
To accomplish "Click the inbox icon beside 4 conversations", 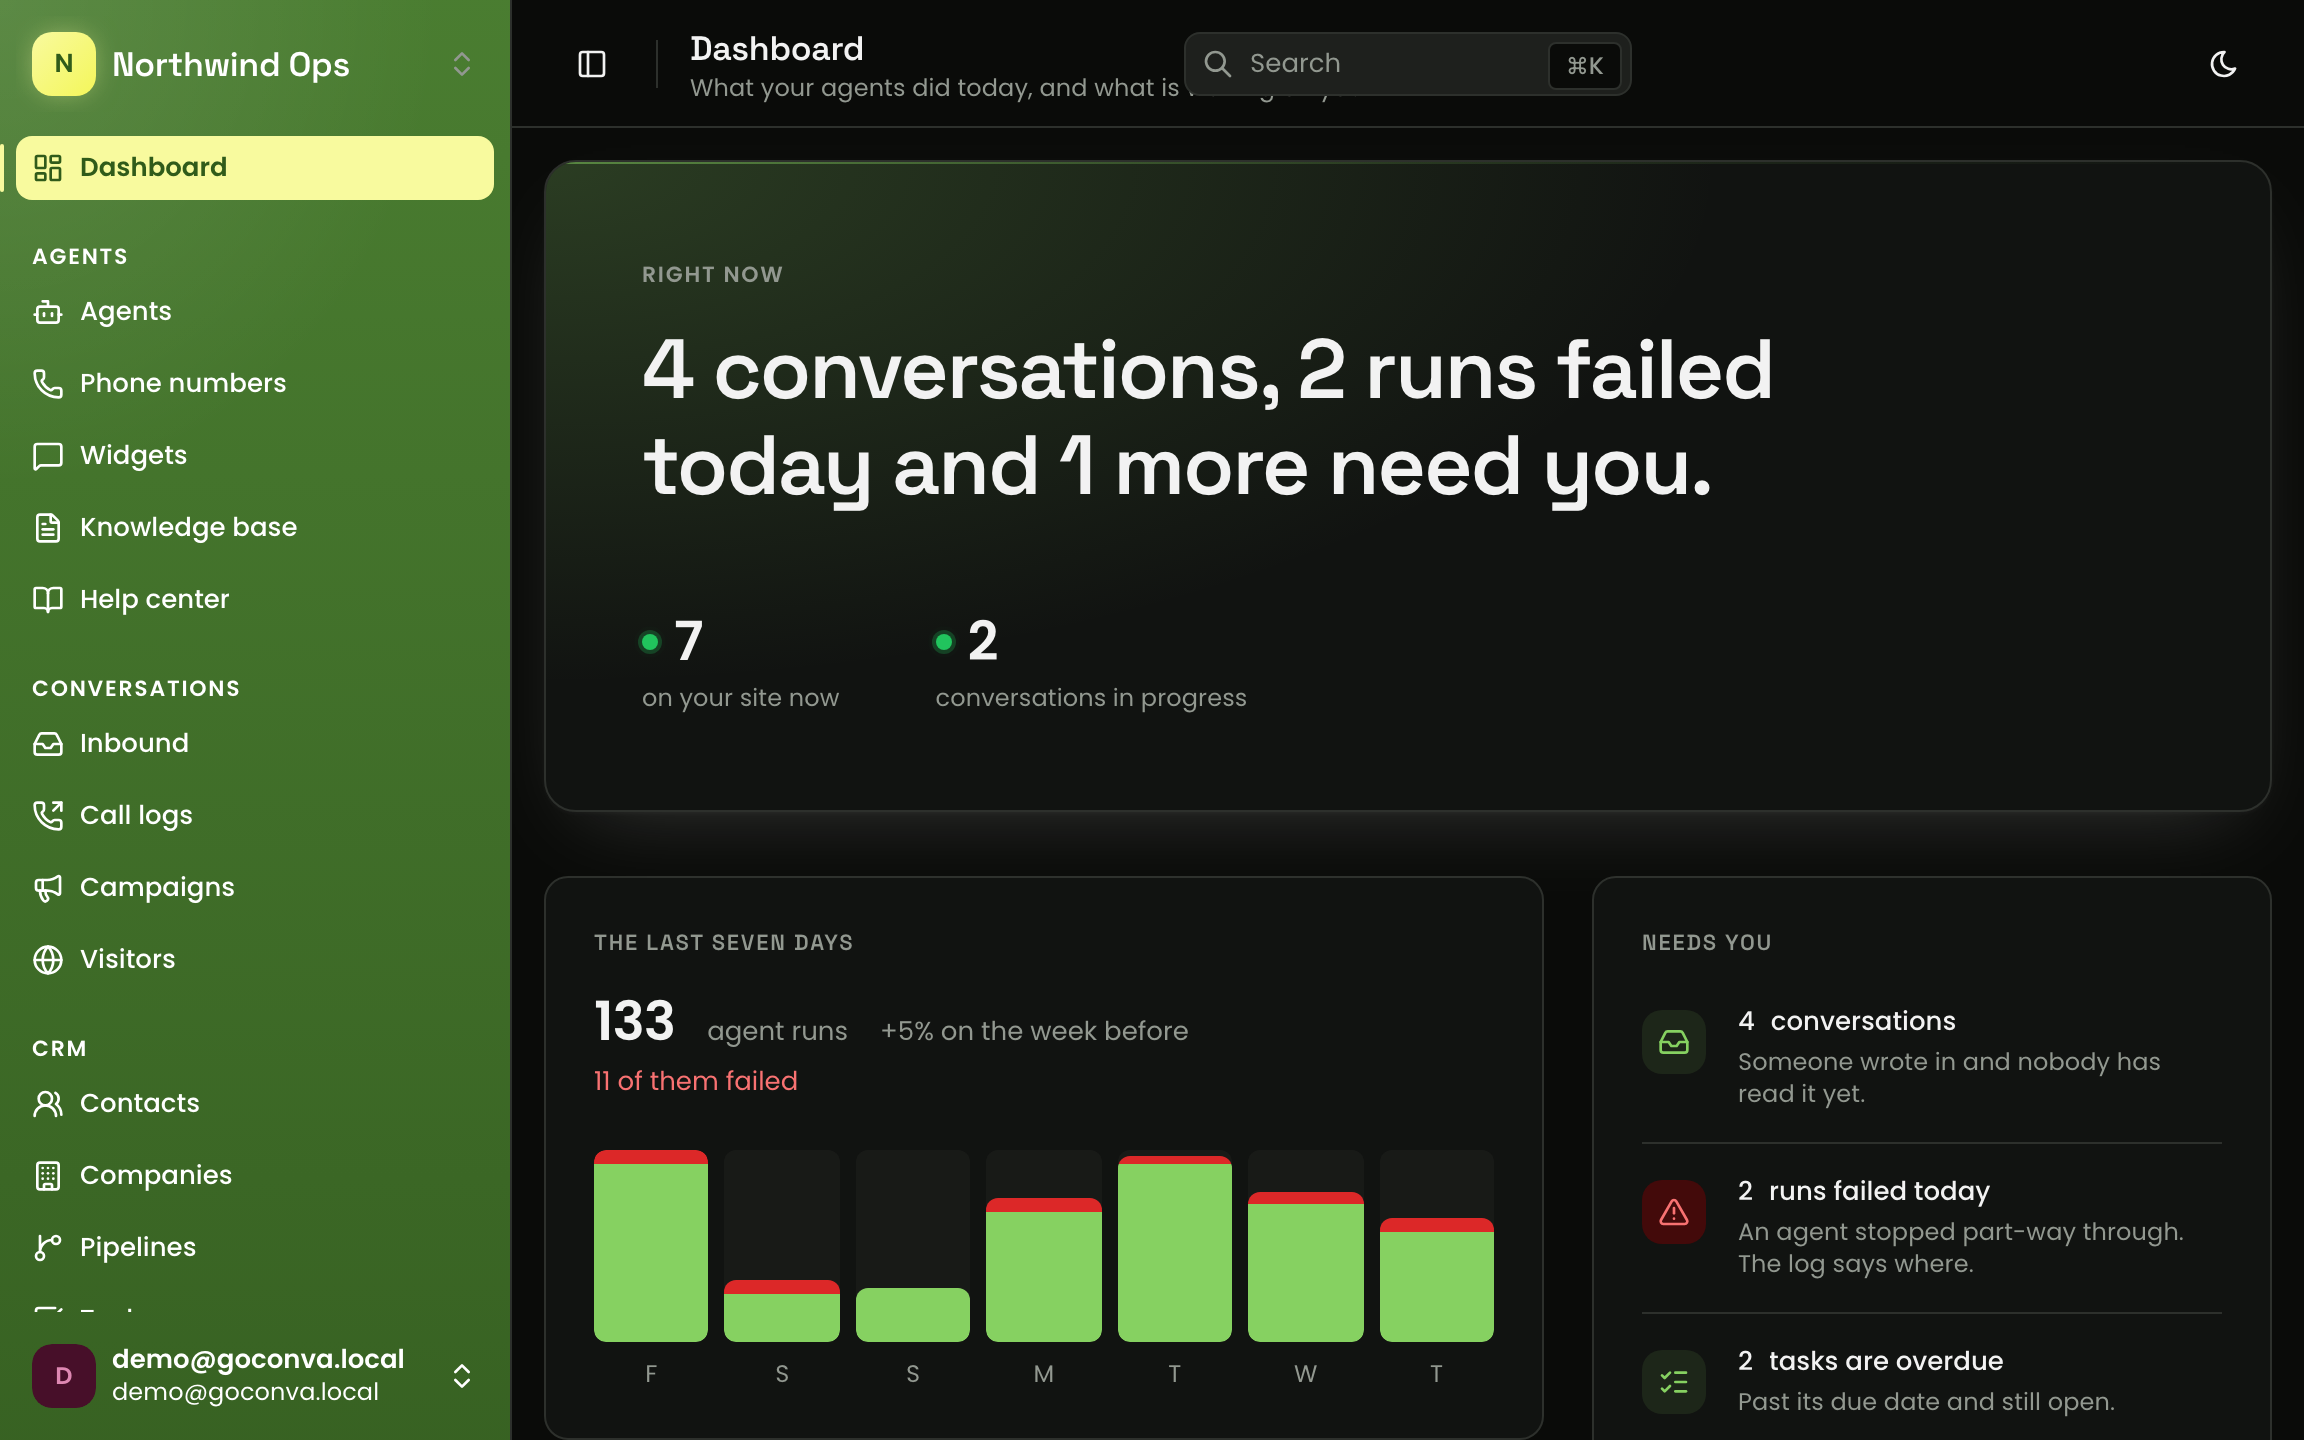I will pyautogui.click(x=1674, y=1042).
